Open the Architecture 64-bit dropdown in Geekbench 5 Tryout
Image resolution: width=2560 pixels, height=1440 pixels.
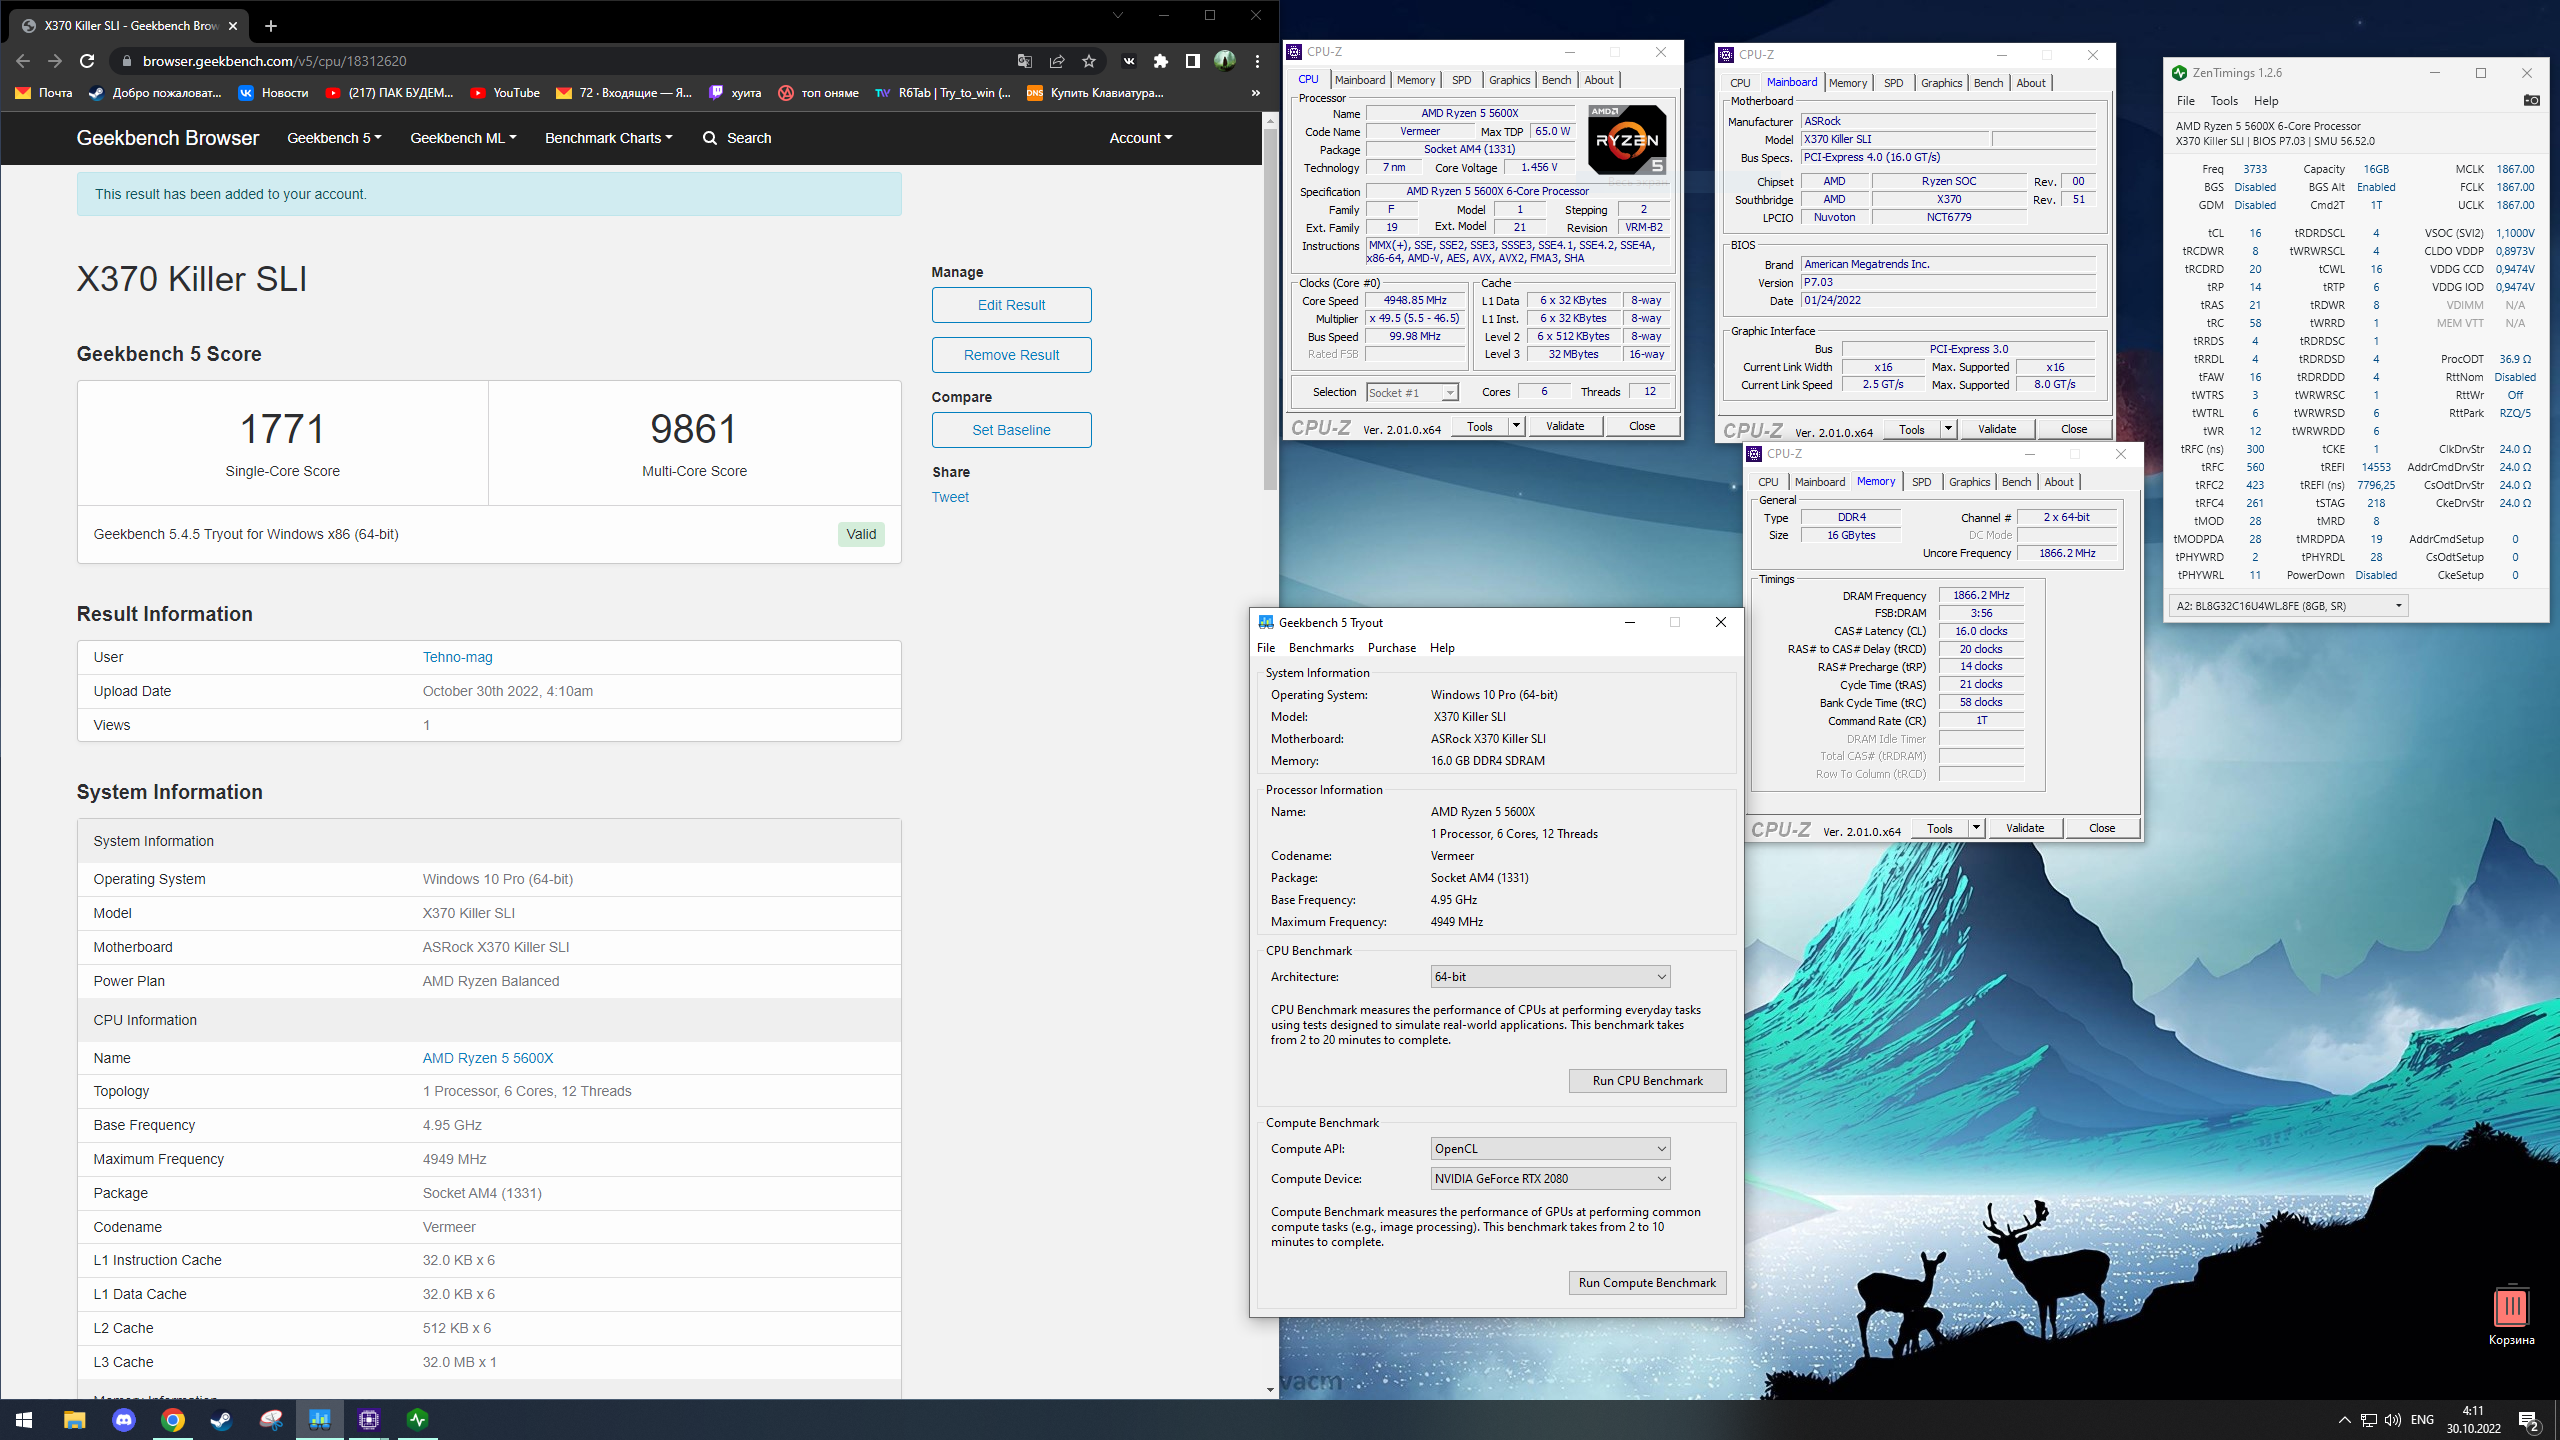click(1550, 977)
